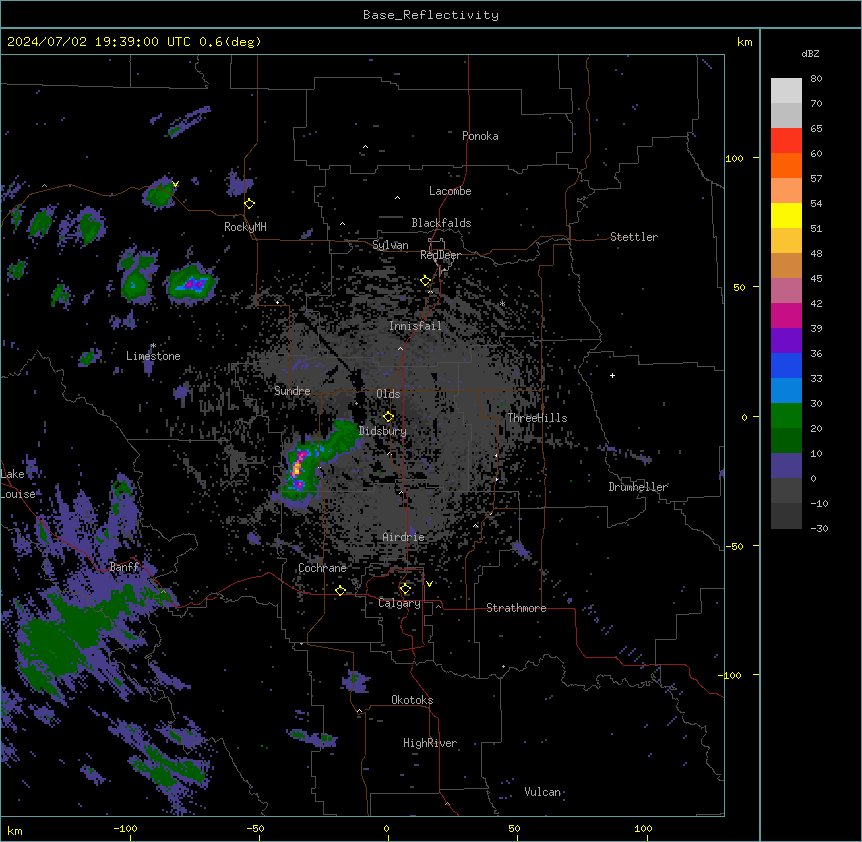Screen dimensions: 862x842
Task: Click the Lake Louise label
Action: (x=16, y=484)
